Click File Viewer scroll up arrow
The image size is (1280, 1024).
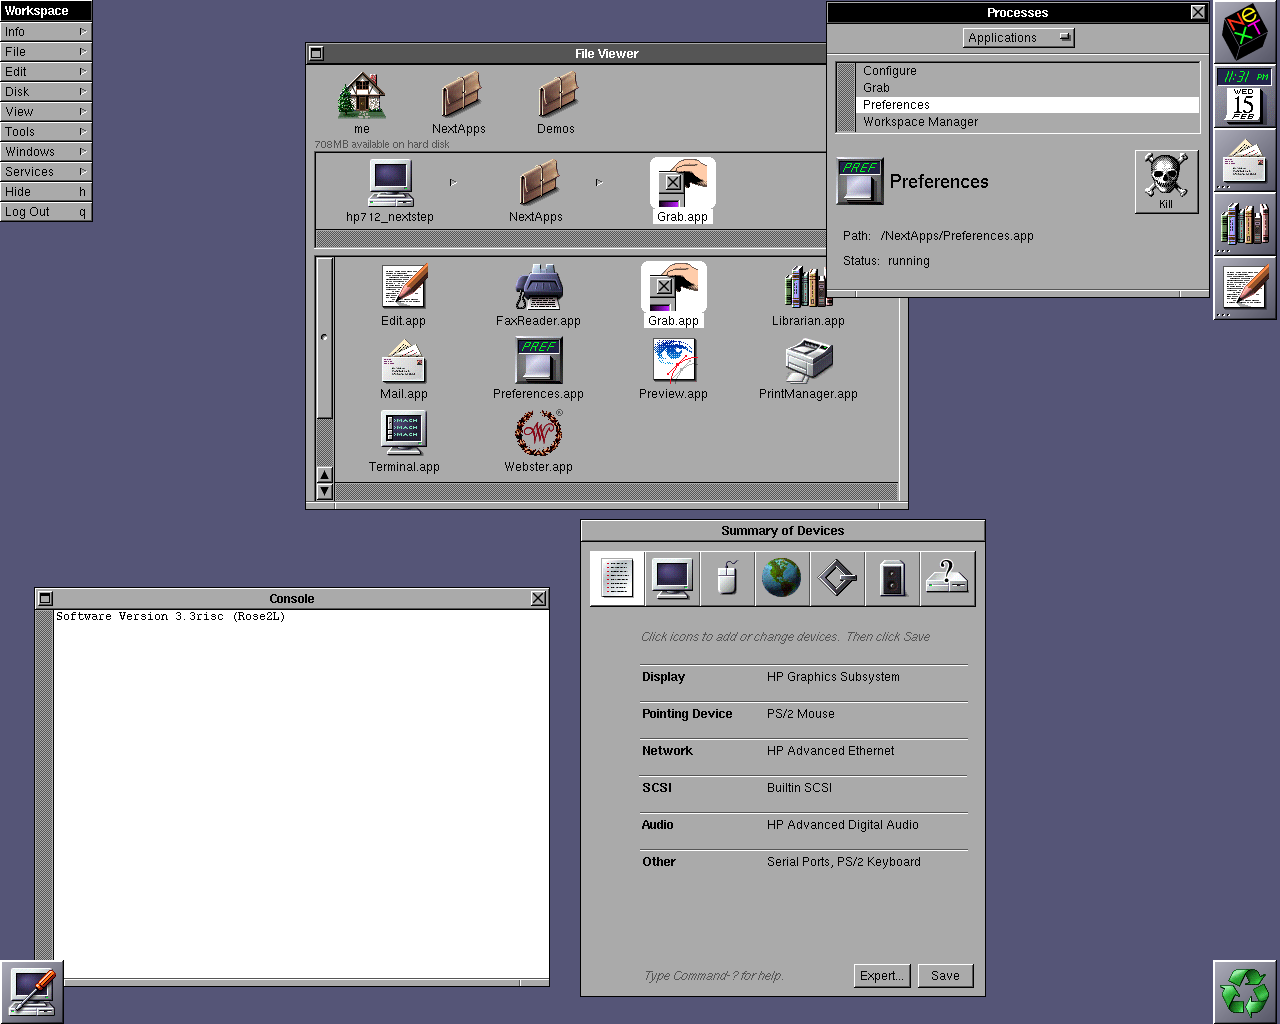click(x=324, y=475)
